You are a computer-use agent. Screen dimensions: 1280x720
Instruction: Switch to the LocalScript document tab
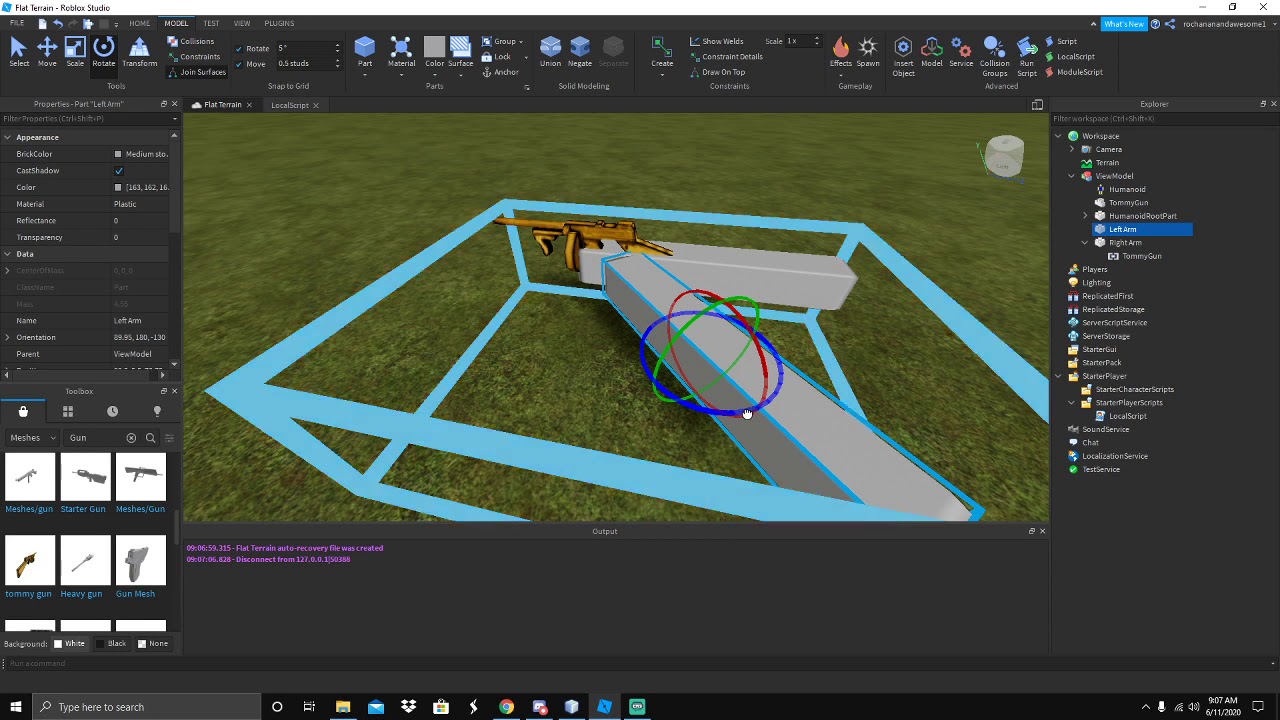(x=289, y=105)
